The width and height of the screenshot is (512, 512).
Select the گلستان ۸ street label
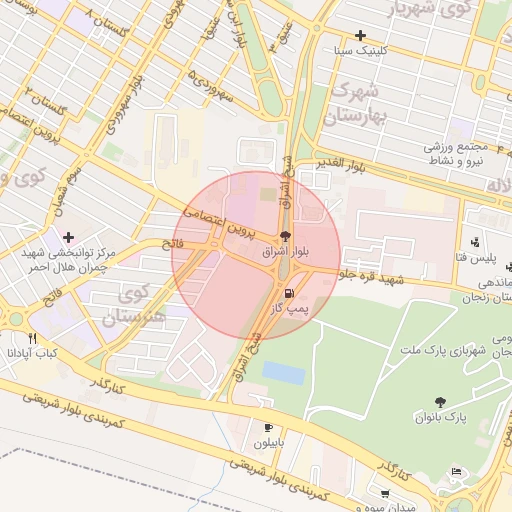point(107,23)
